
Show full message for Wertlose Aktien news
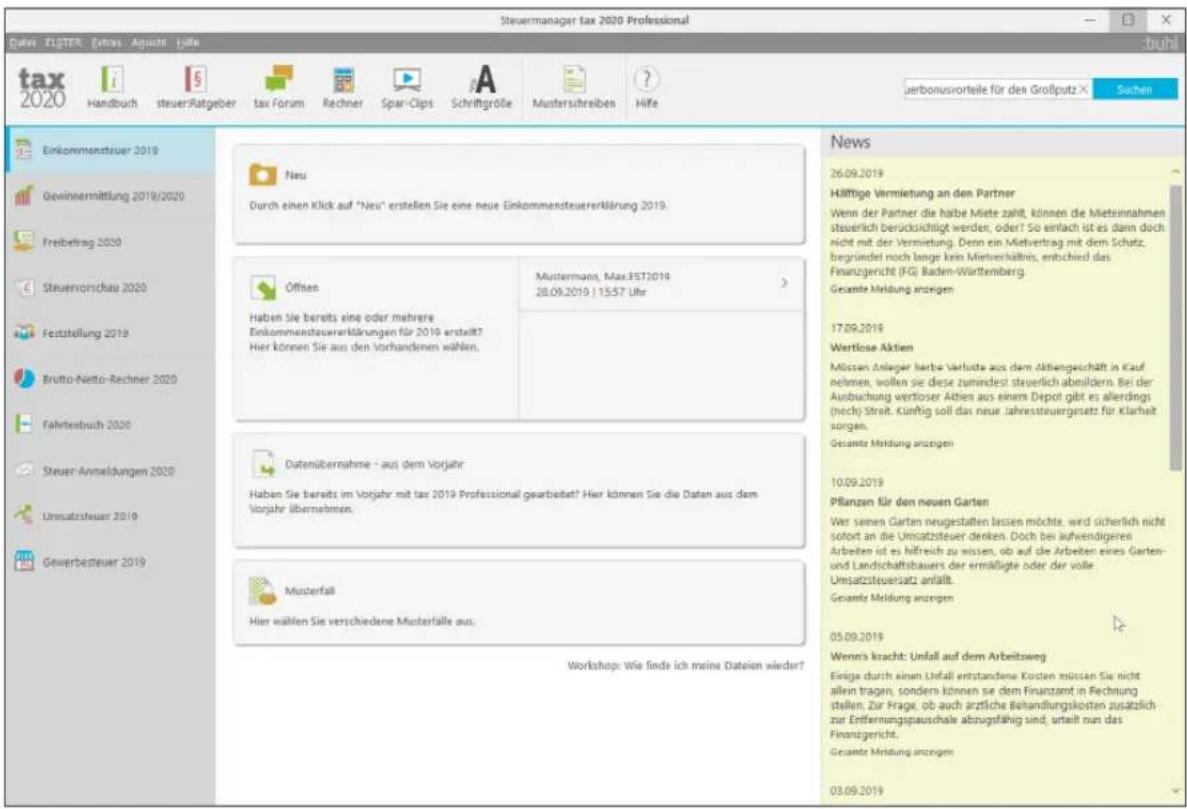pyautogui.click(x=892, y=443)
